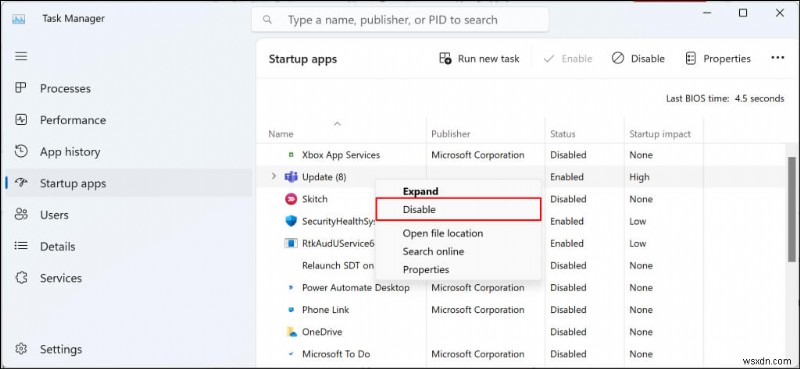The image size is (800, 369).
Task: Focus the name, publisher, or PID search box
Action: (x=400, y=20)
